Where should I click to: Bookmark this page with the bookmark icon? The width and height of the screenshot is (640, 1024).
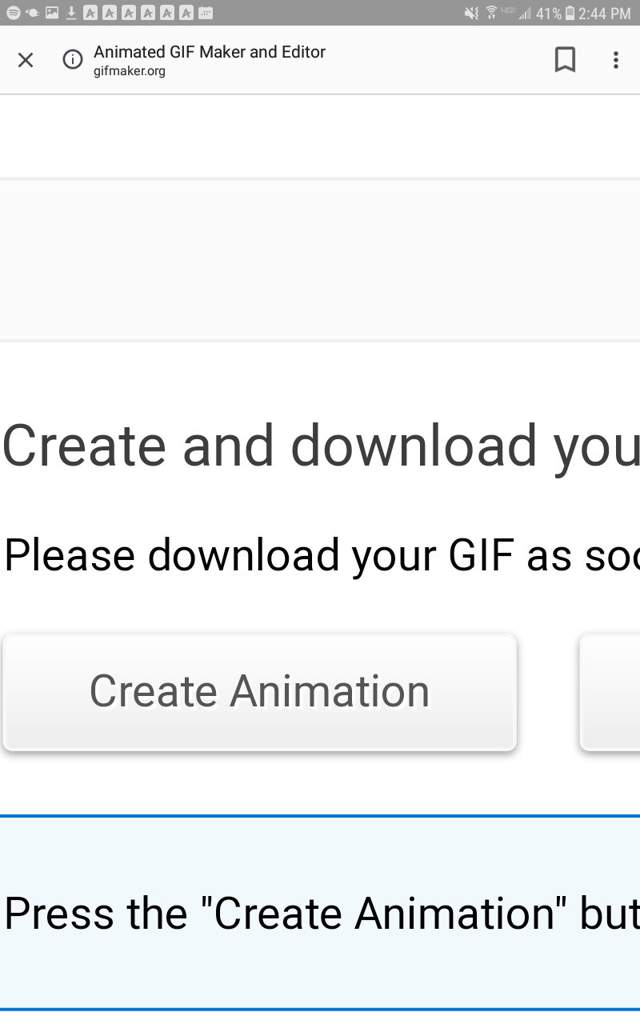coord(565,60)
